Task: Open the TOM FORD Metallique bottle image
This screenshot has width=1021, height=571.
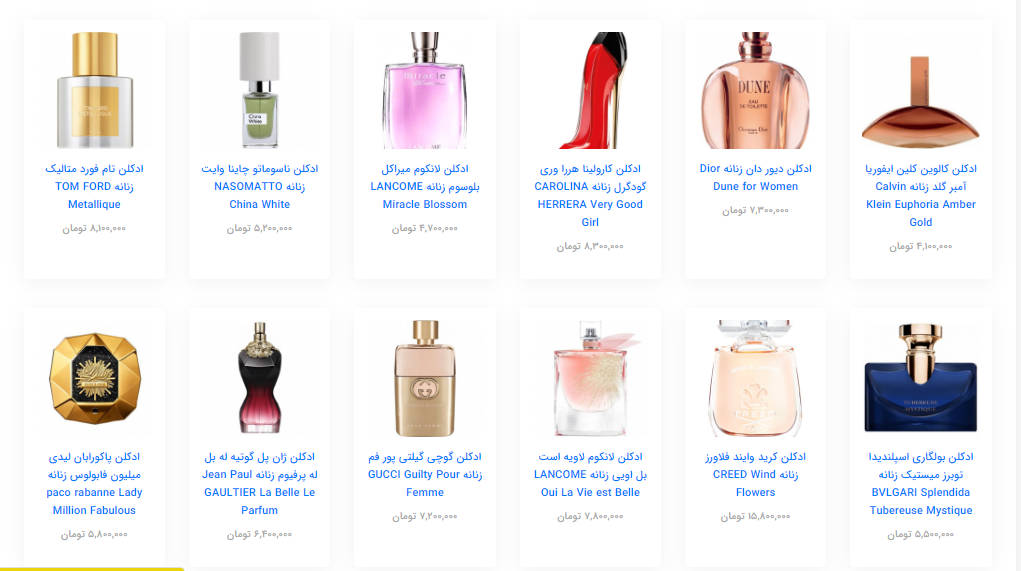Action: click(x=94, y=91)
